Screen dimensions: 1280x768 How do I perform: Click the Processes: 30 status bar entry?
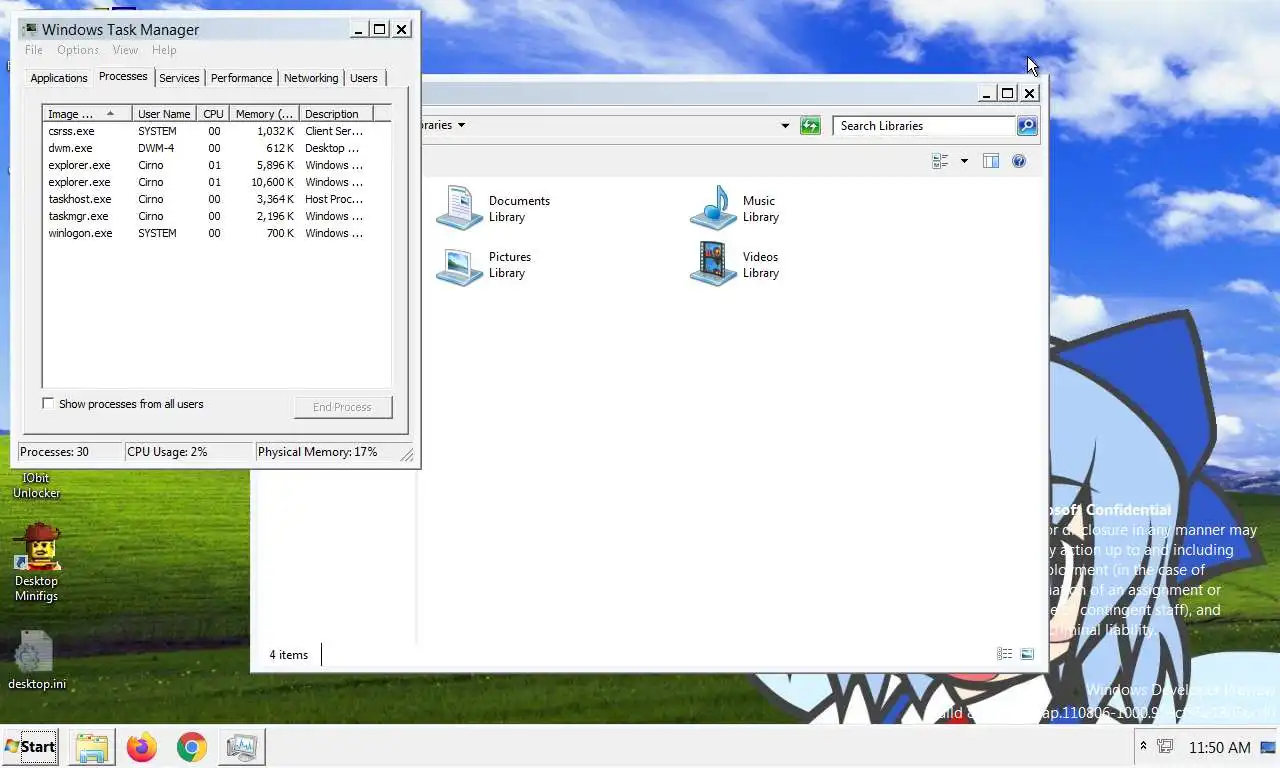point(70,452)
